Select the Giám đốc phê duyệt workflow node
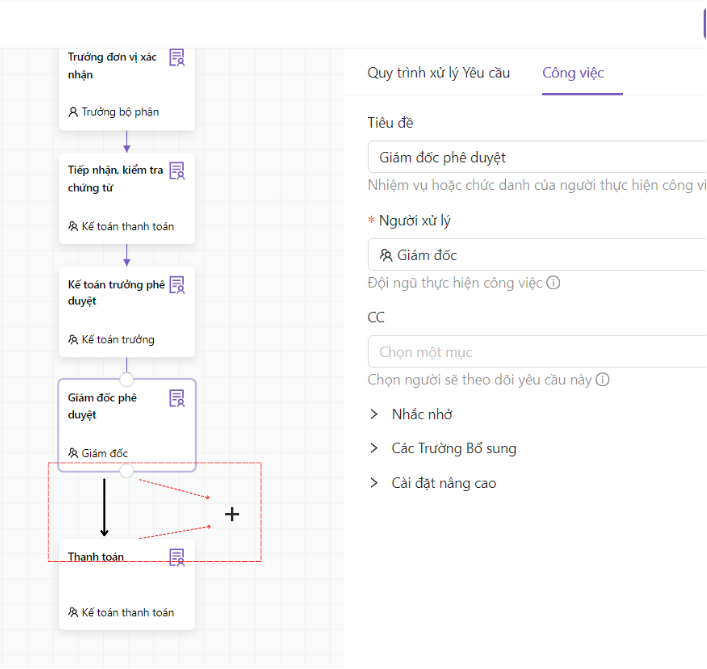The image size is (707, 669). [x=110, y=425]
